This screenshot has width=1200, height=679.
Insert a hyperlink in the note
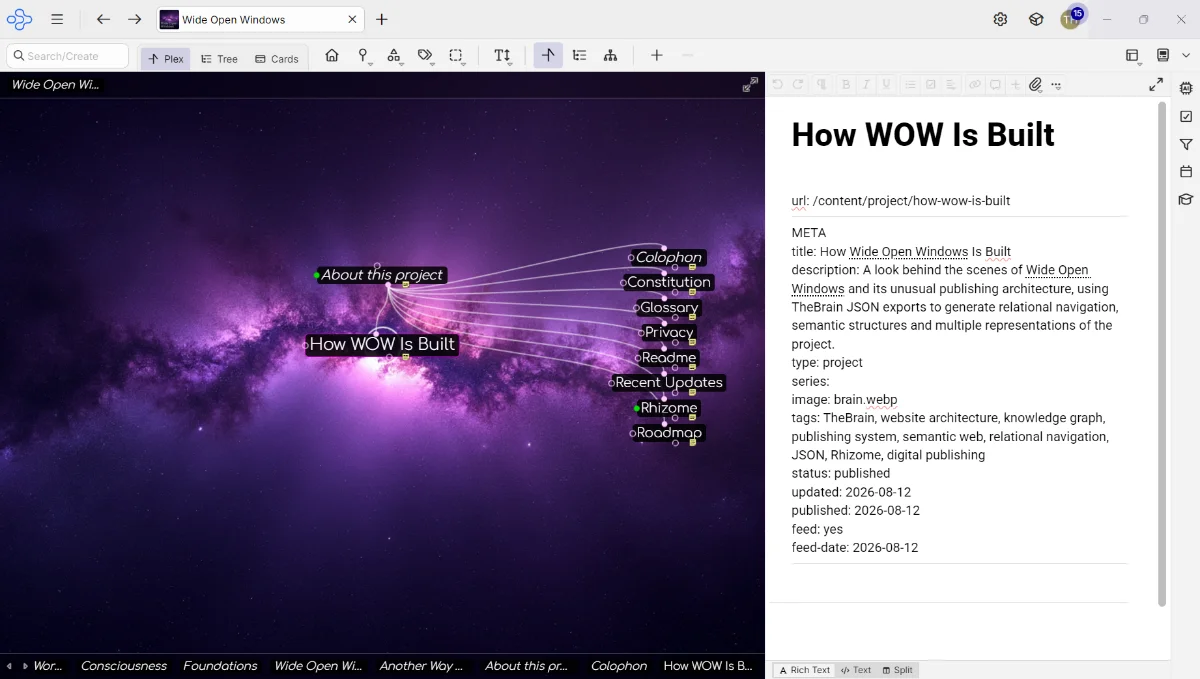tap(975, 85)
